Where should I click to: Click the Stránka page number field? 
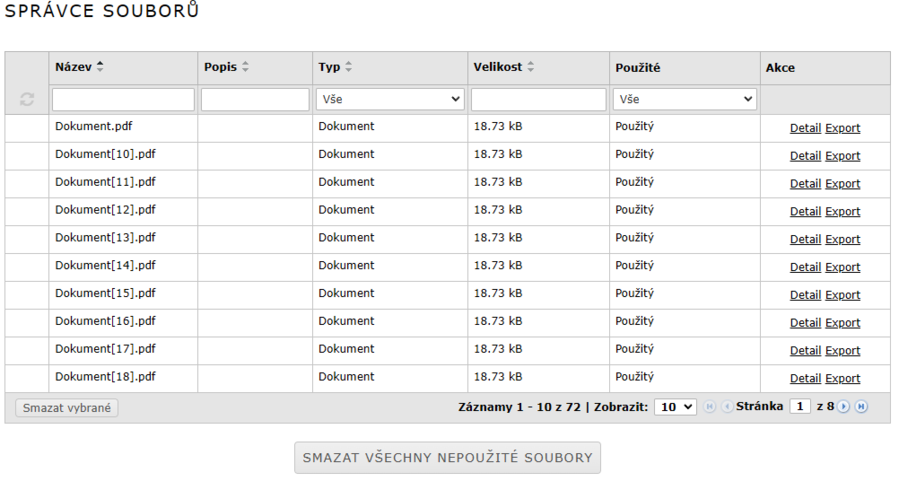[x=800, y=407]
